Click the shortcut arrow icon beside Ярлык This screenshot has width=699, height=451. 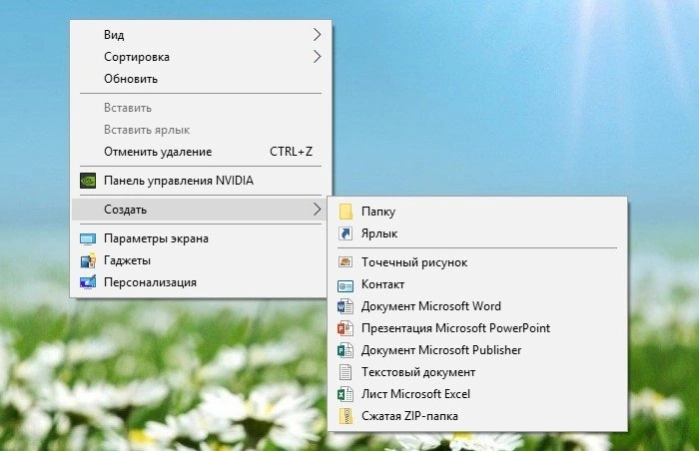click(345, 234)
